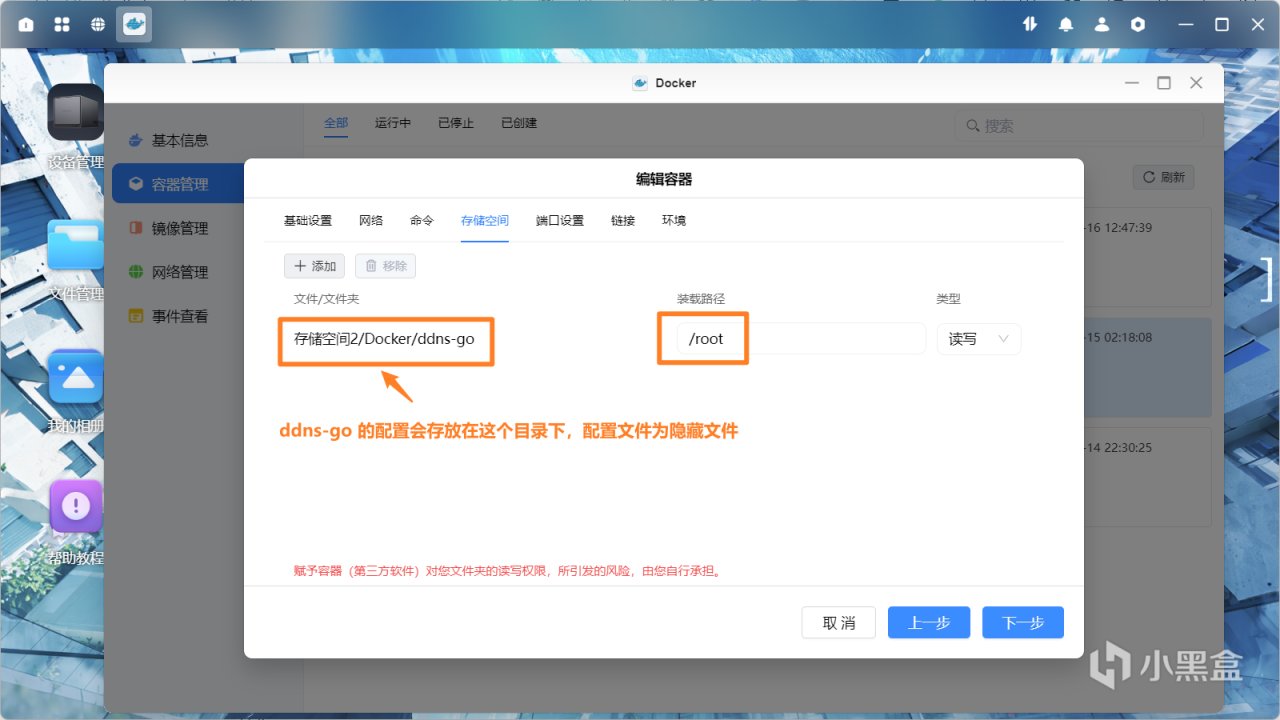Image resolution: width=1280 pixels, height=720 pixels.
Task: Click the globe icon in top bar
Action: tap(98, 24)
